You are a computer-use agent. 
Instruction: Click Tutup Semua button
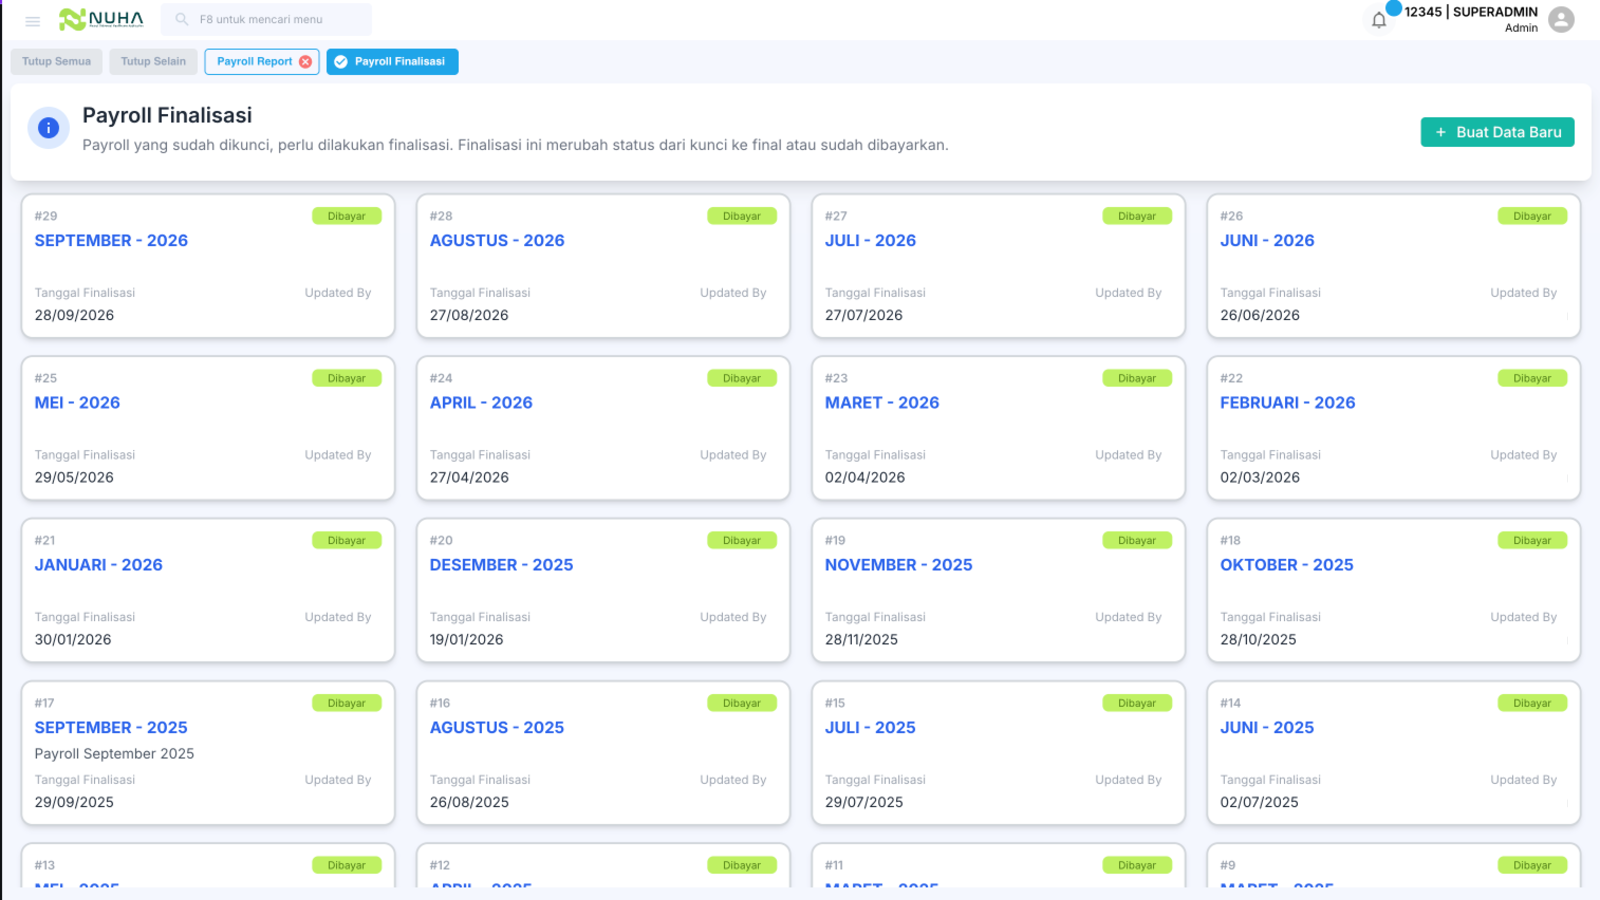coord(56,62)
